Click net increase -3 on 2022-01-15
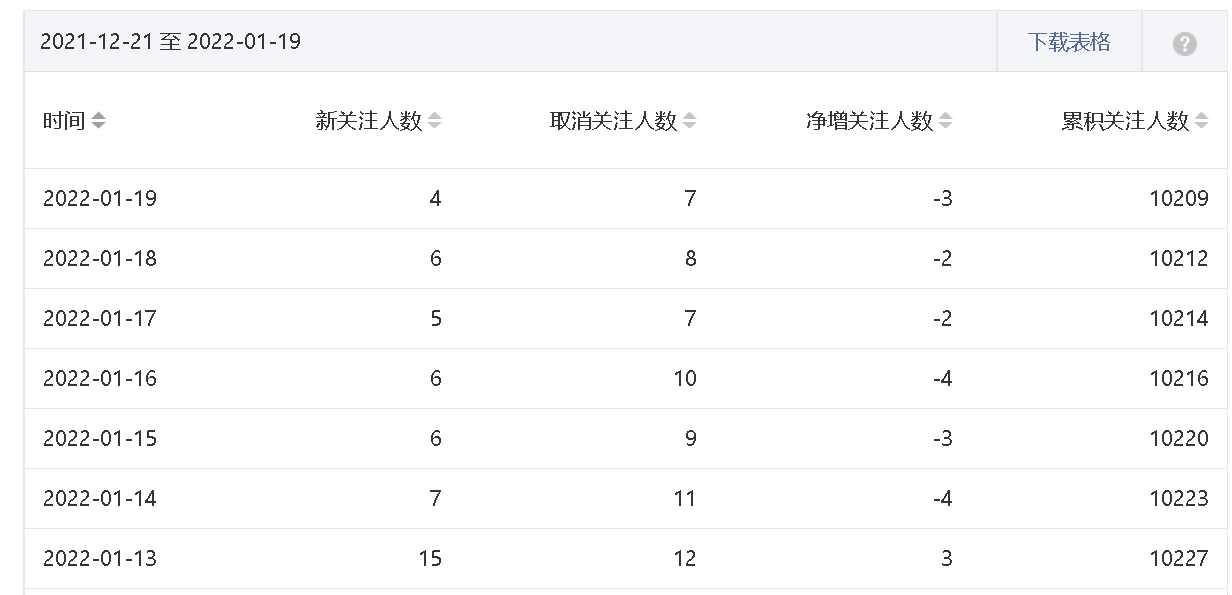Image resolution: width=1232 pixels, height=595 pixels. [x=942, y=438]
